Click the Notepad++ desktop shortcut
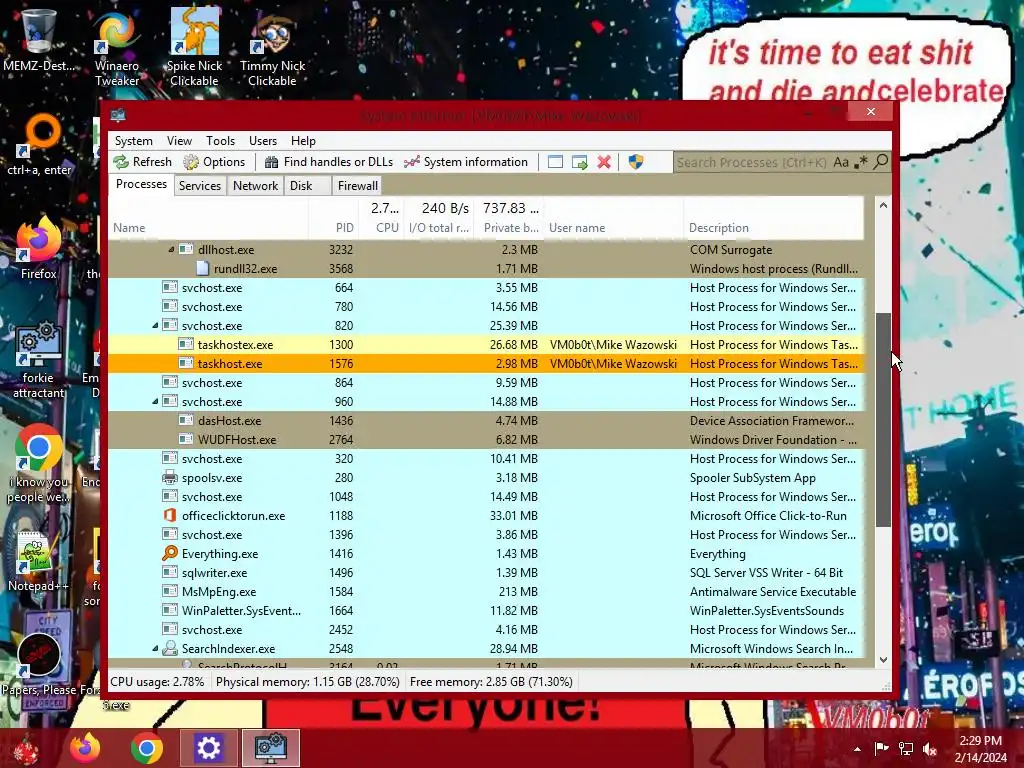The image size is (1024, 768). click(38, 562)
